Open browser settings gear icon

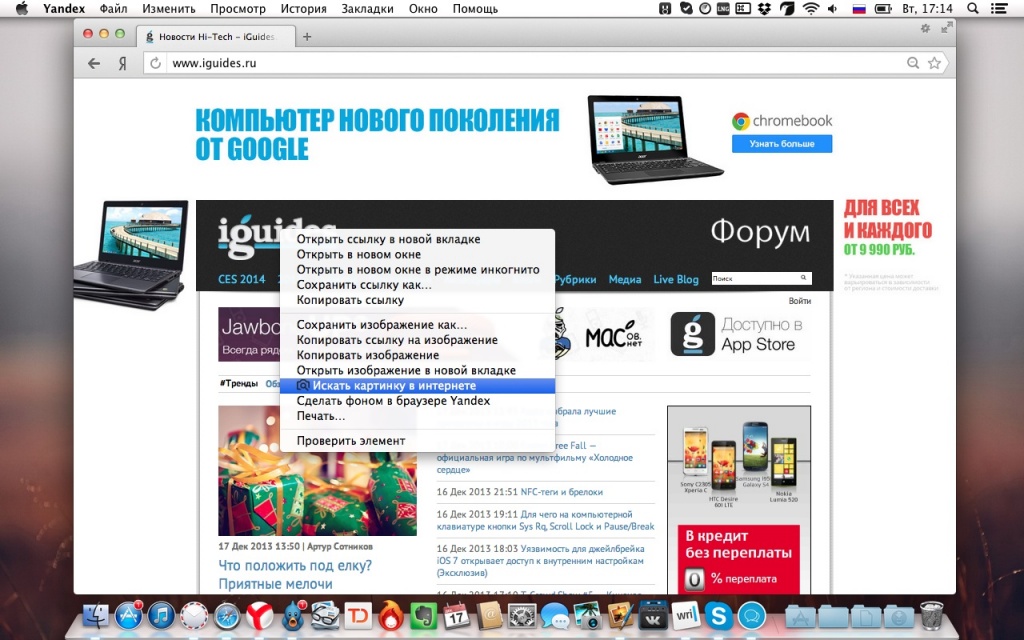(x=925, y=28)
